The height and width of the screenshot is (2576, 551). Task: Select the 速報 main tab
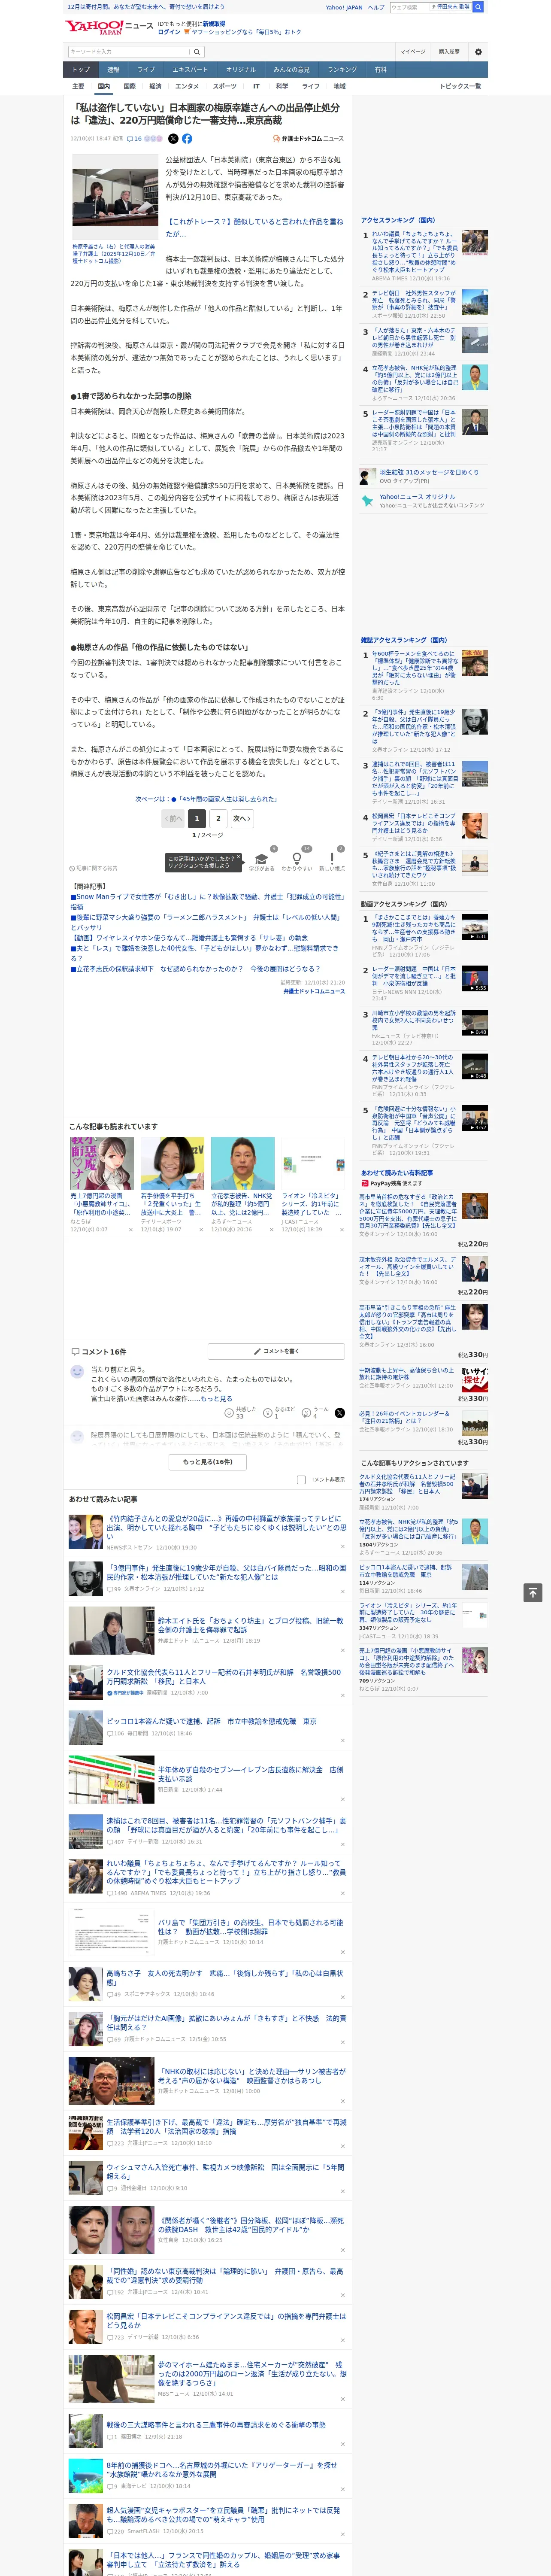click(x=113, y=70)
